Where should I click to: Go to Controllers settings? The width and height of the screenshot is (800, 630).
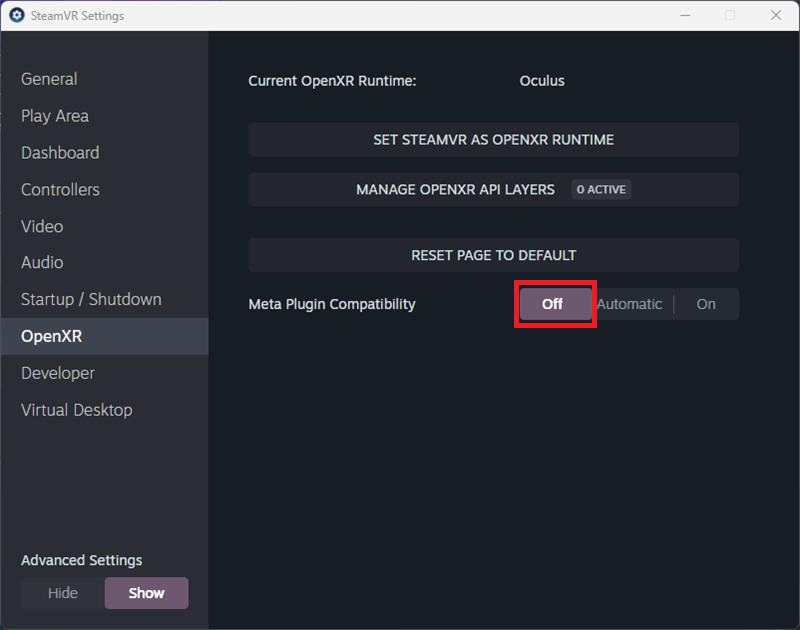(60, 189)
